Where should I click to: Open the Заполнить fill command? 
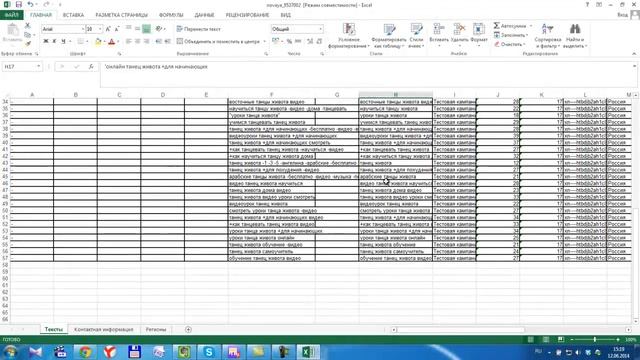[x=510, y=35]
